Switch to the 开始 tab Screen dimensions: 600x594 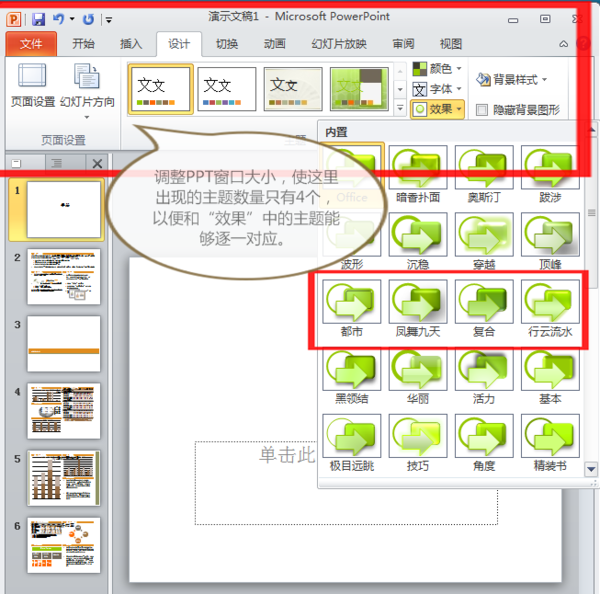pyautogui.click(x=83, y=44)
